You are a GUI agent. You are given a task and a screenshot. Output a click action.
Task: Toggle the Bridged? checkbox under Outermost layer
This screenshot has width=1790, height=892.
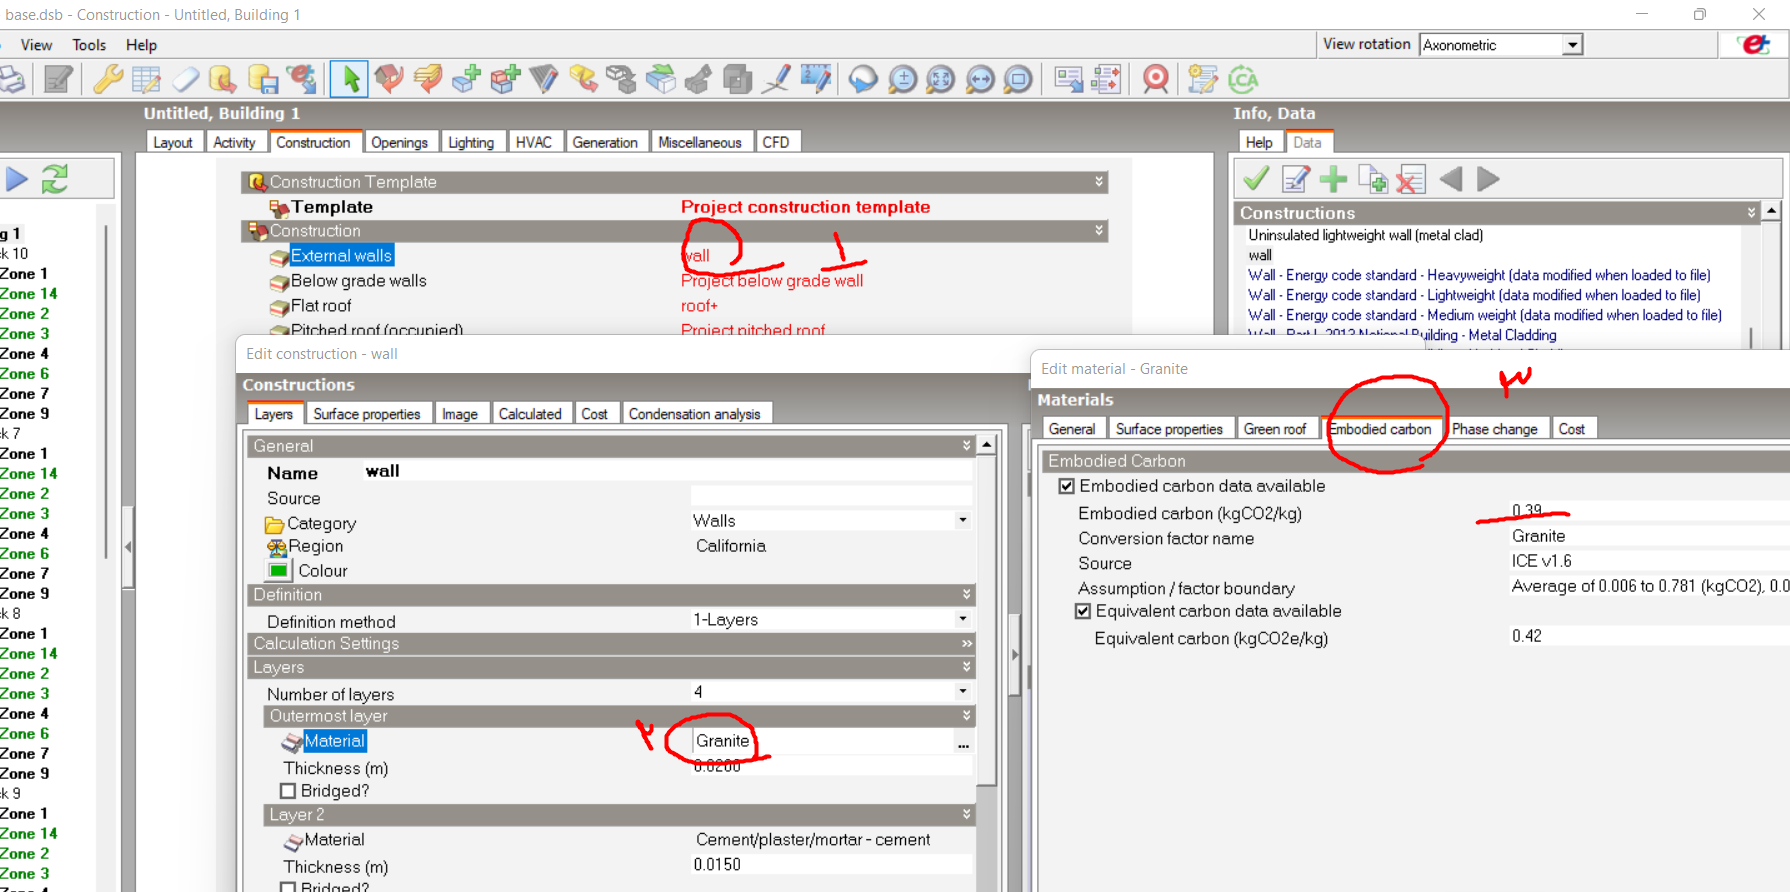click(288, 791)
